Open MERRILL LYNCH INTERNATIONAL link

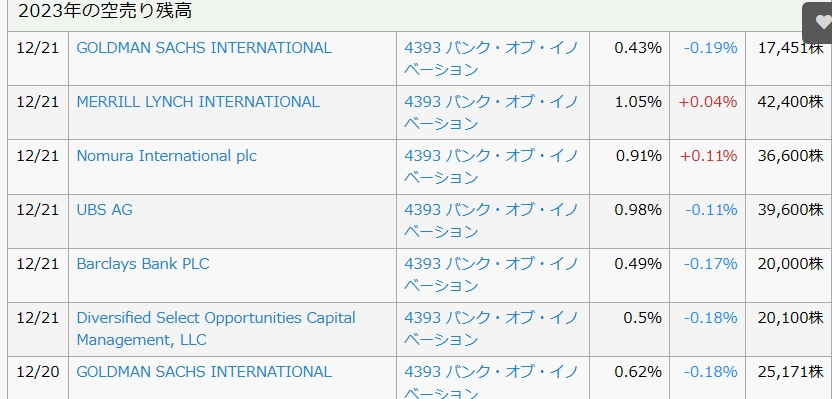[x=198, y=102]
